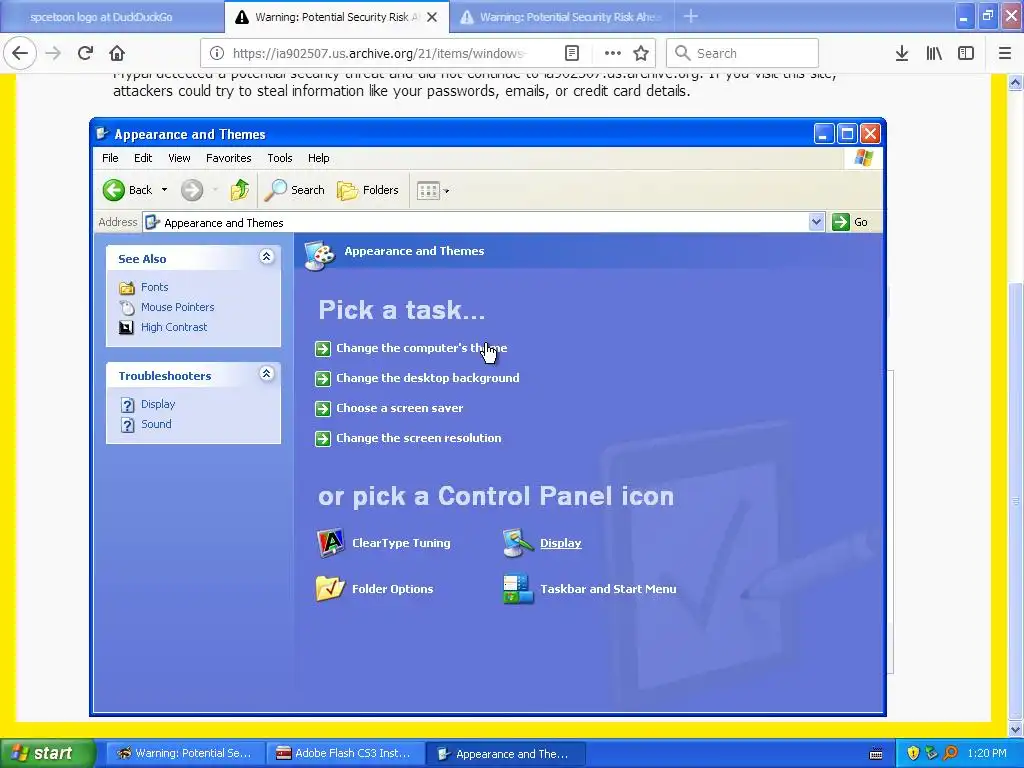Image resolution: width=1024 pixels, height=768 pixels.
Task: Click the Firefox Search box
Action: coord(742,54)
